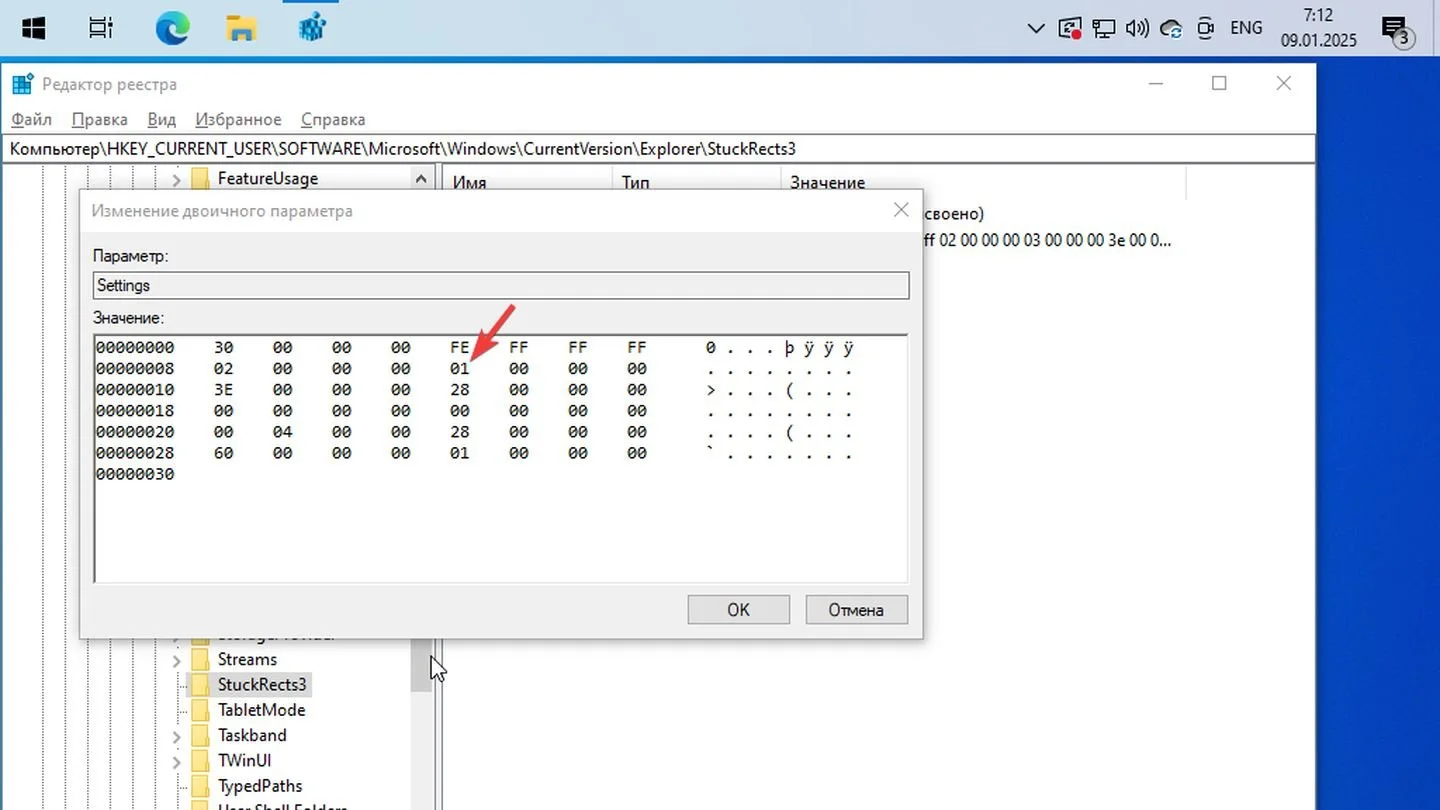This screenshot has height=810, width=1440.
Task: Select the Registry Editor taskbar icon
Action: [x=312, y=28]
